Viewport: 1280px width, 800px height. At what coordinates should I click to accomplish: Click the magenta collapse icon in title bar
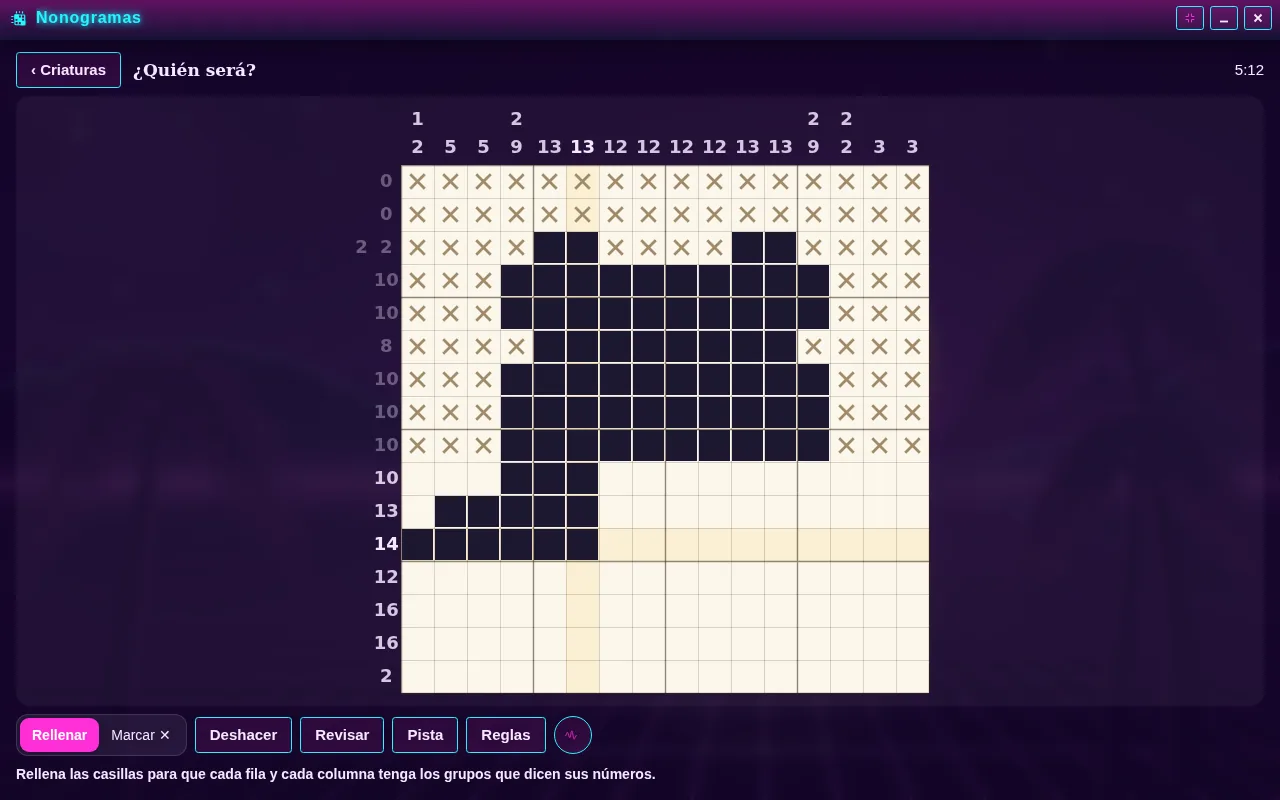(x=1190, y=18)
